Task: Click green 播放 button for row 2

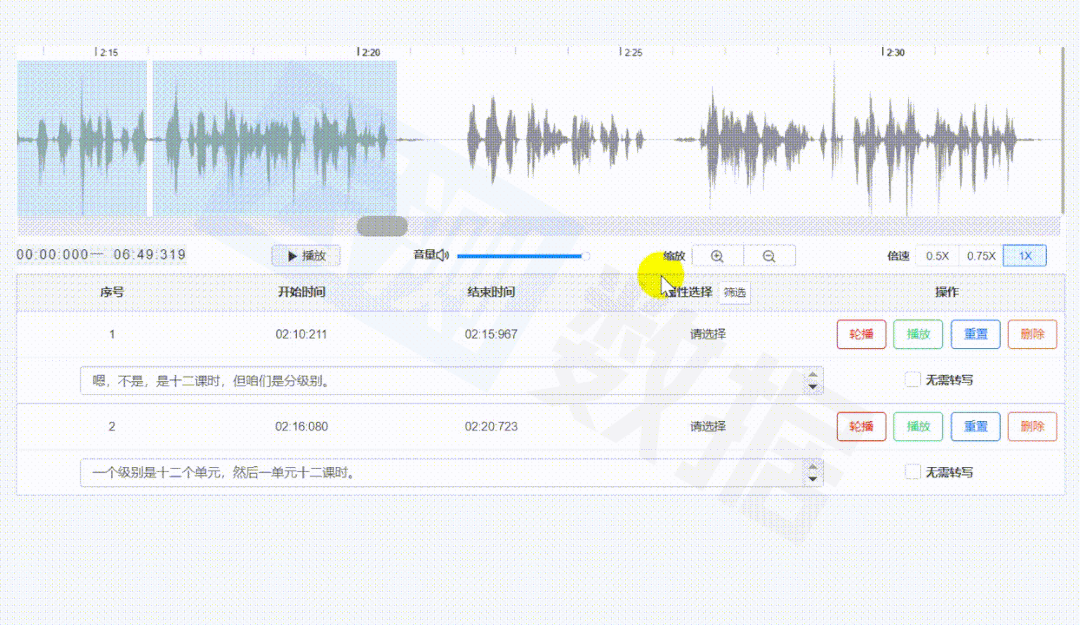Action: coord(918,427)
